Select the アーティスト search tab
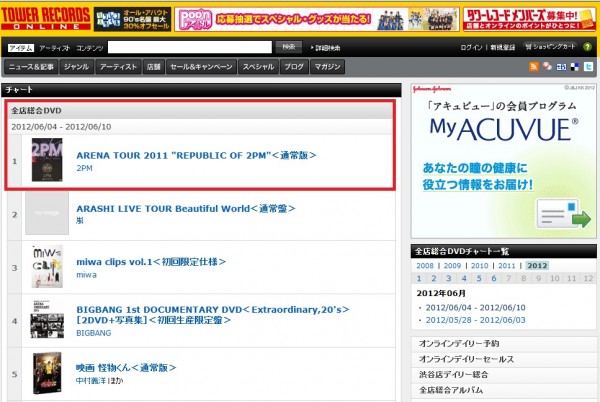The height and width of the screenshot is (402, 600). 54,48
